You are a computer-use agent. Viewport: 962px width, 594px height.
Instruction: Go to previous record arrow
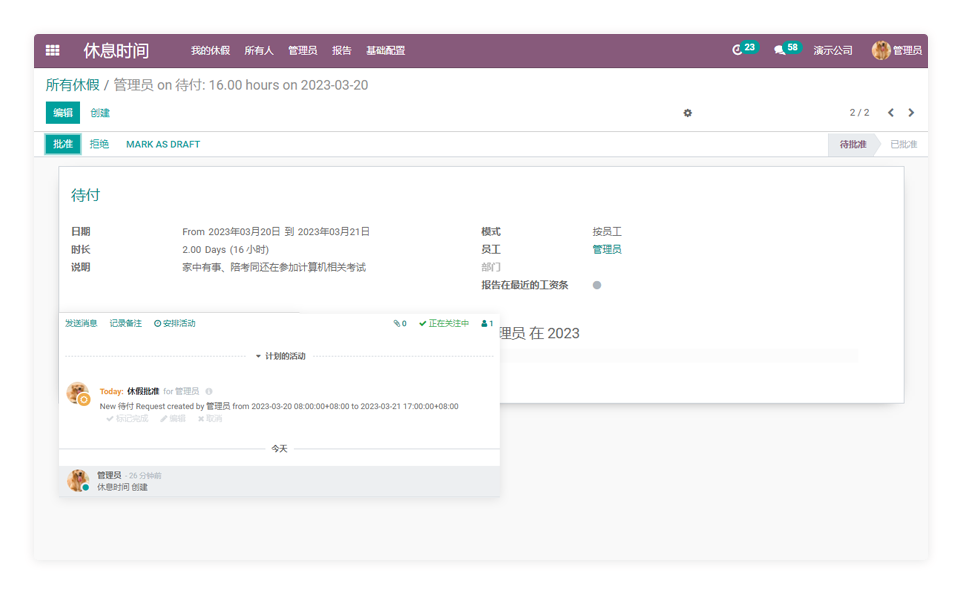(891, 113)
